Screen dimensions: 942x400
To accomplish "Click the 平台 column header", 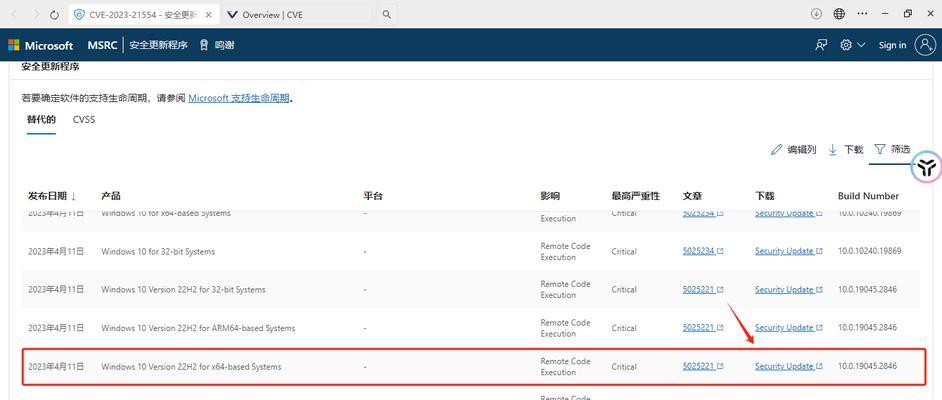I will point(372,196).
